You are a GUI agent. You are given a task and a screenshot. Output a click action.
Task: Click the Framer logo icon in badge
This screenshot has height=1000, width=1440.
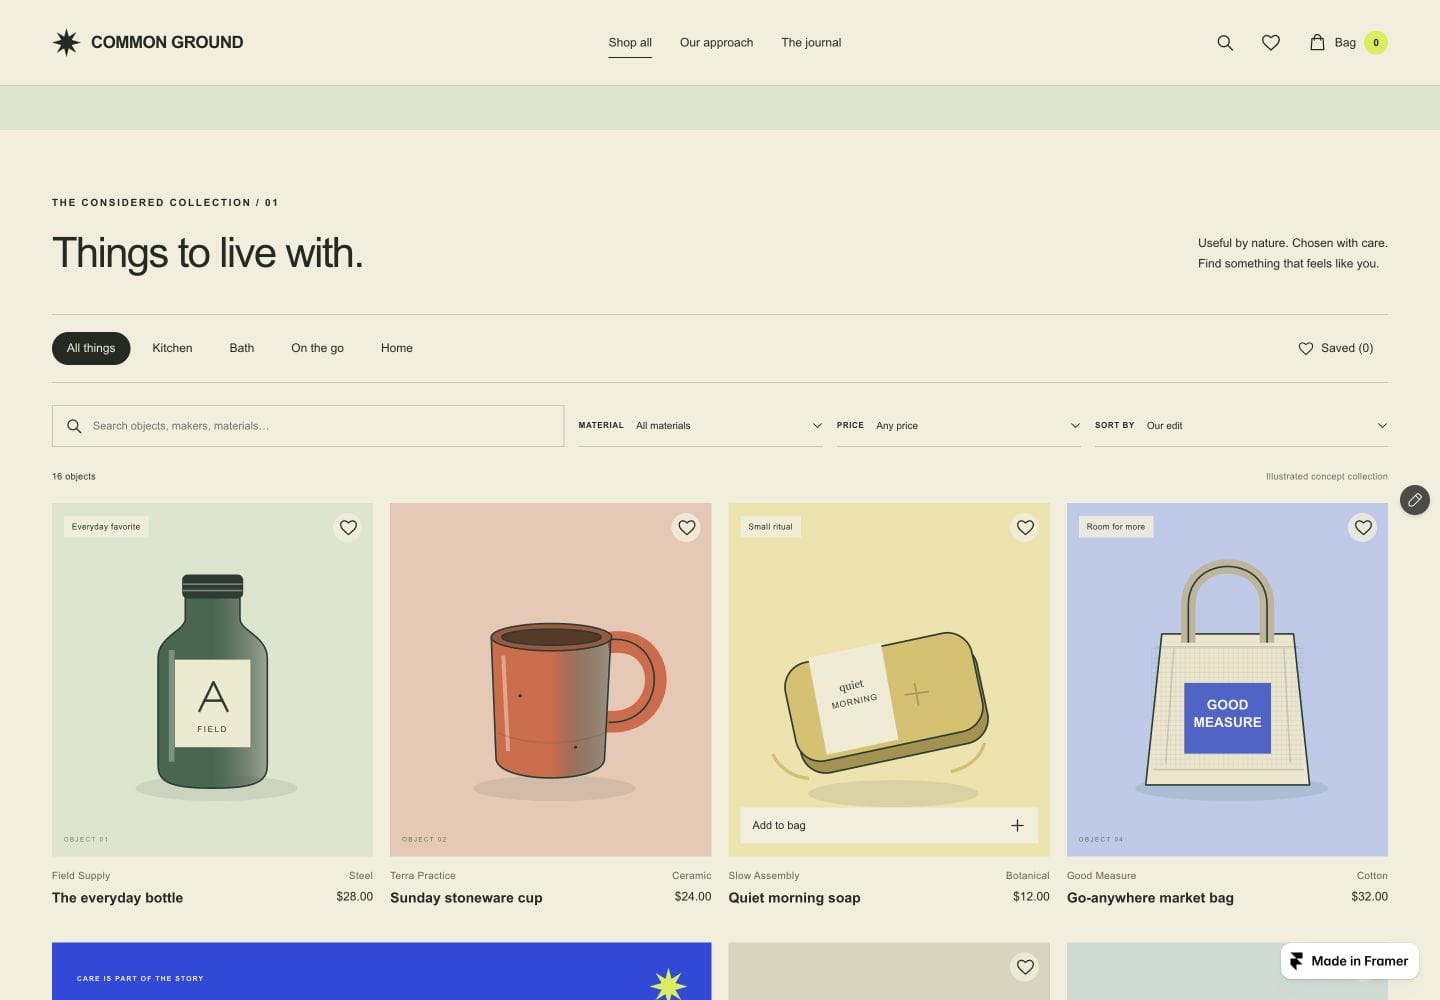pyautogui.click(x=1297, y=961)
